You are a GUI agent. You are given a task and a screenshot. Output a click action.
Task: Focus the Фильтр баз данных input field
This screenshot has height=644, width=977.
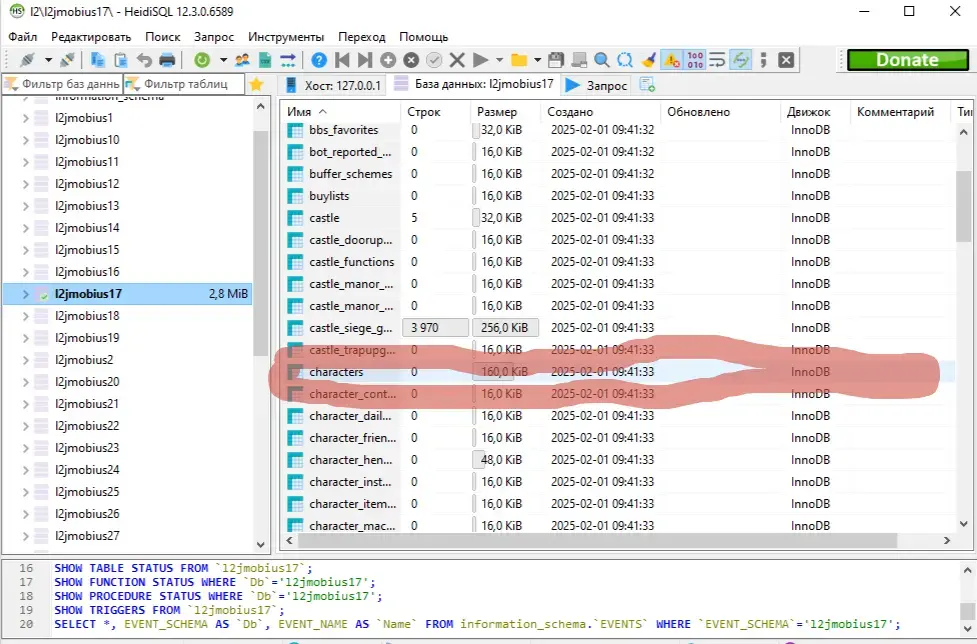62,84
